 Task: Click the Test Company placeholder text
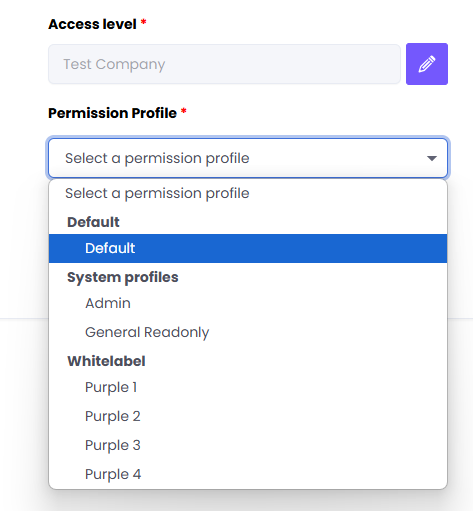click(x=114, y=64)
